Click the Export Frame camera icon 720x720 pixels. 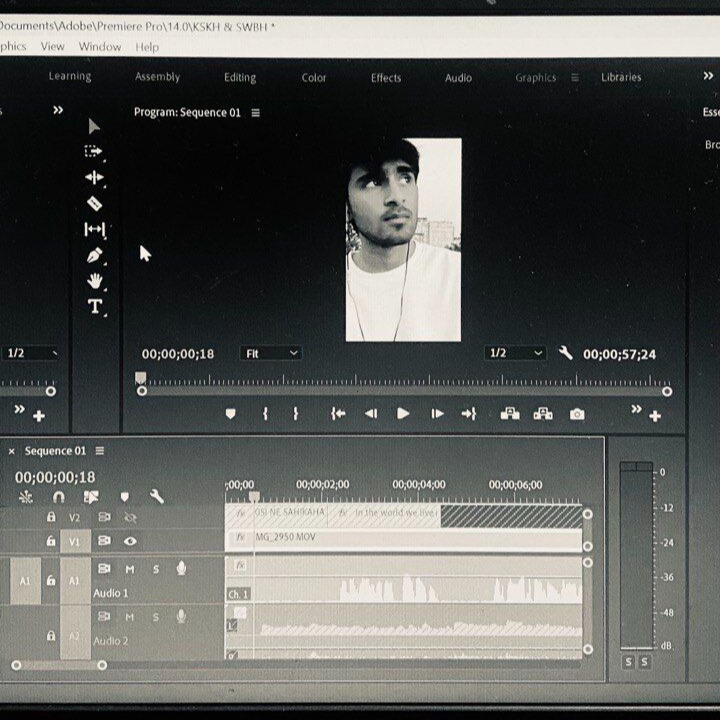pos(577,413)
